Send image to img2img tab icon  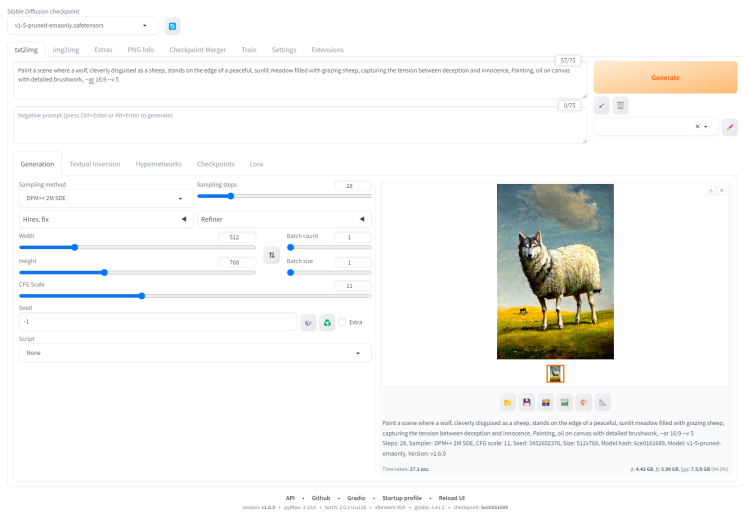pos(564,402)
